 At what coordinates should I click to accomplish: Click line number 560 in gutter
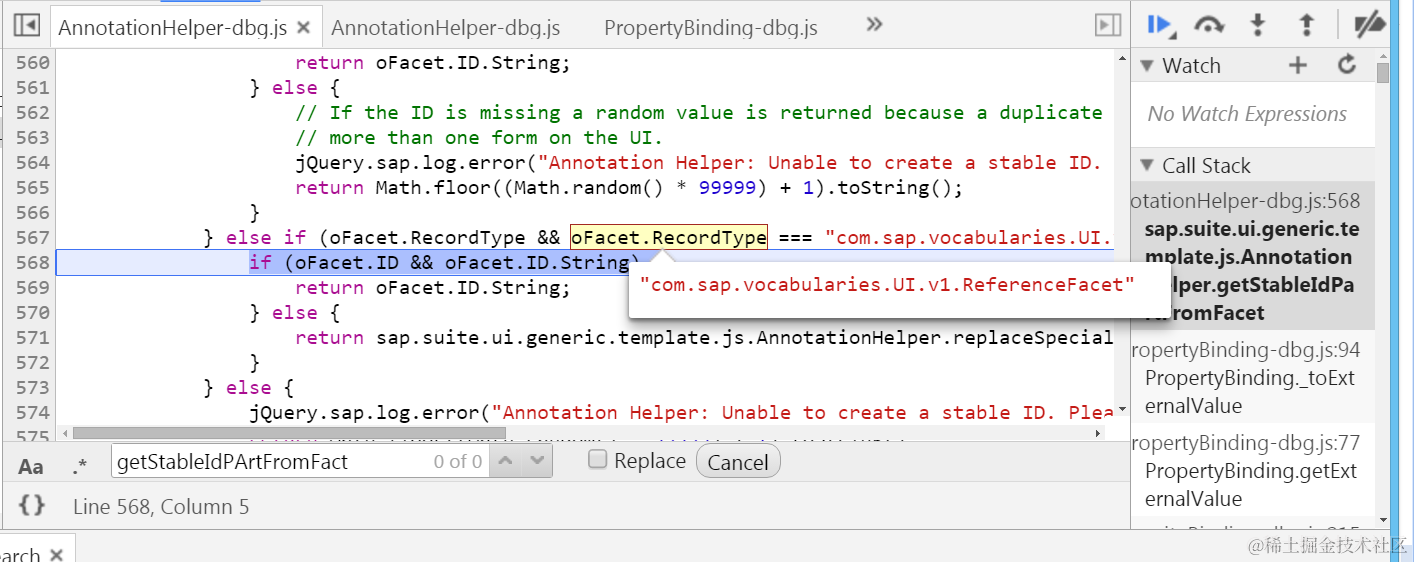coord(33,63)
